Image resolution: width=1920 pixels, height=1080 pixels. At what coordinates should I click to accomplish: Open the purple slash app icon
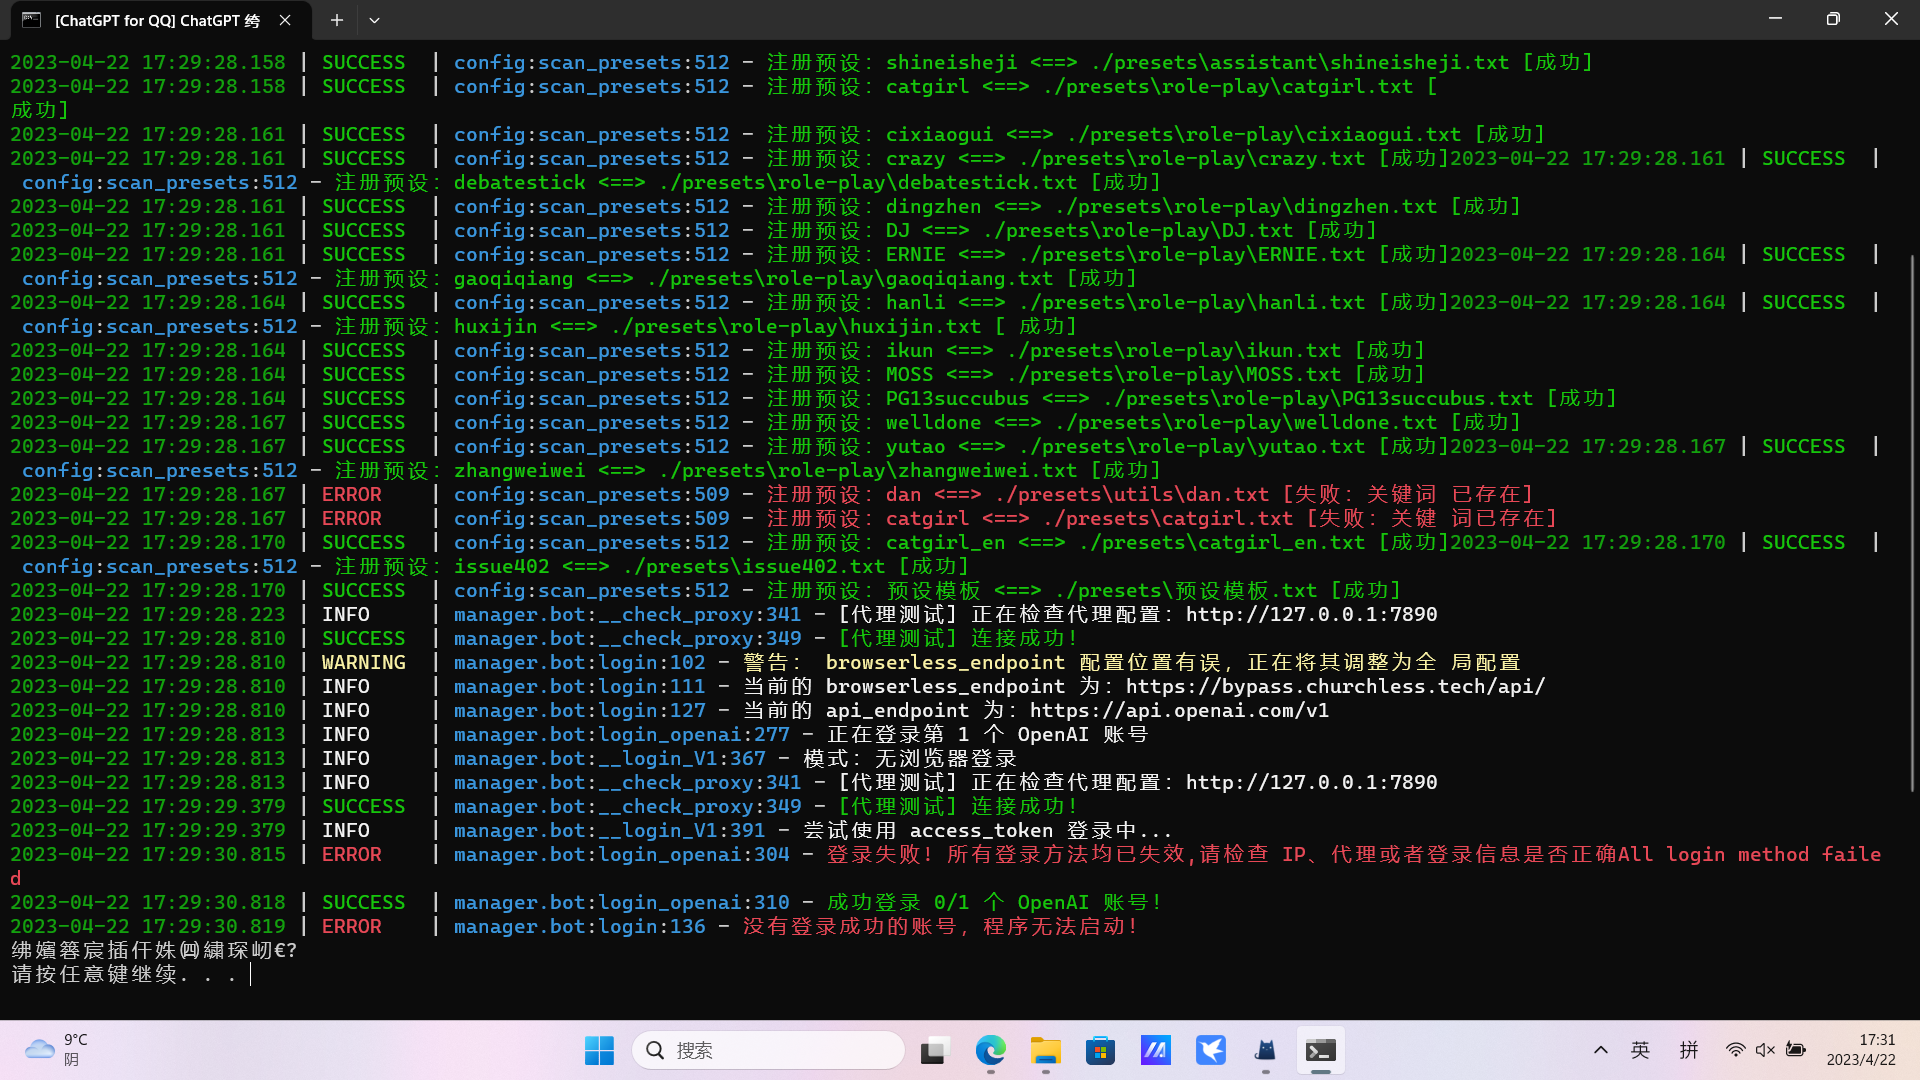[x=1155, y=1050]
